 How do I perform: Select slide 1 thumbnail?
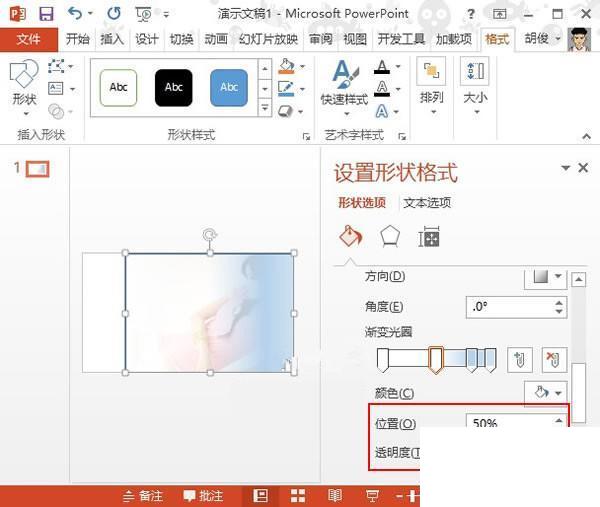[x=38, y=169]
